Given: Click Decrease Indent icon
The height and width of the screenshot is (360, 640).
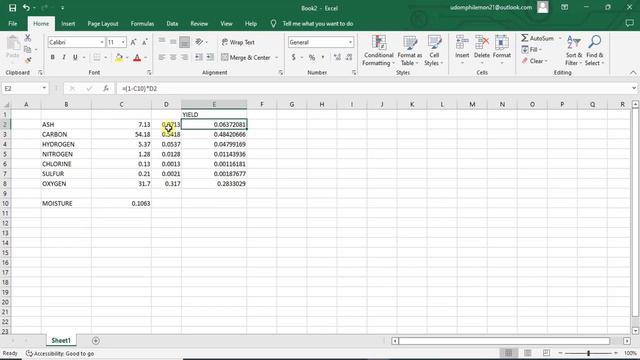Looking at the screenshot, I should (x=199, y=58).
